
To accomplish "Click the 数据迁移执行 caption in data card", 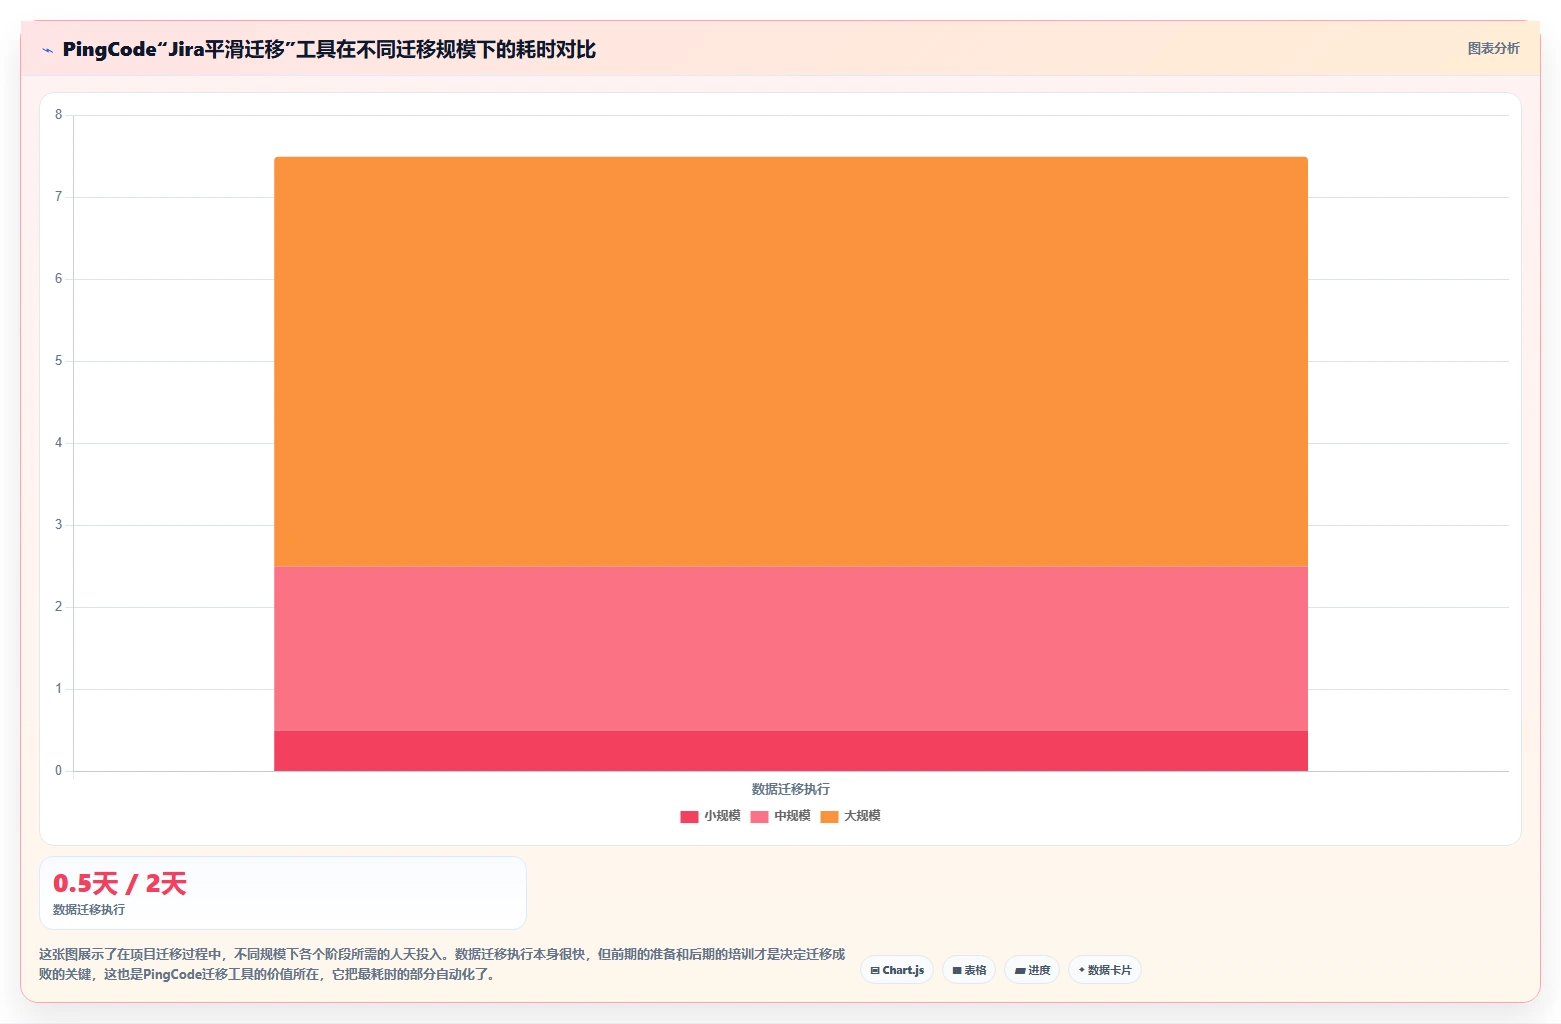I will coord(89,910).
